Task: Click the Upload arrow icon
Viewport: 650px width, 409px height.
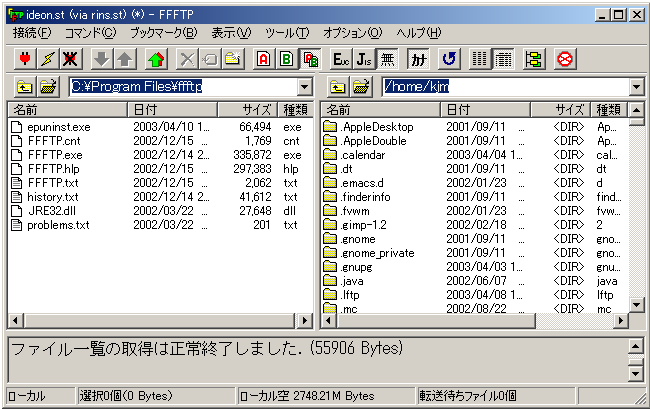Action: 124,59
